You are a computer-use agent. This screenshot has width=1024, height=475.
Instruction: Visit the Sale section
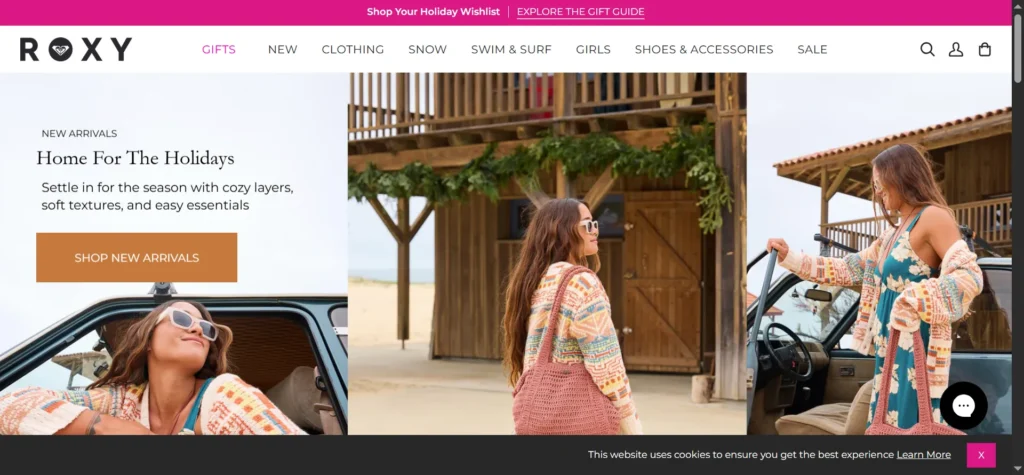812,49
